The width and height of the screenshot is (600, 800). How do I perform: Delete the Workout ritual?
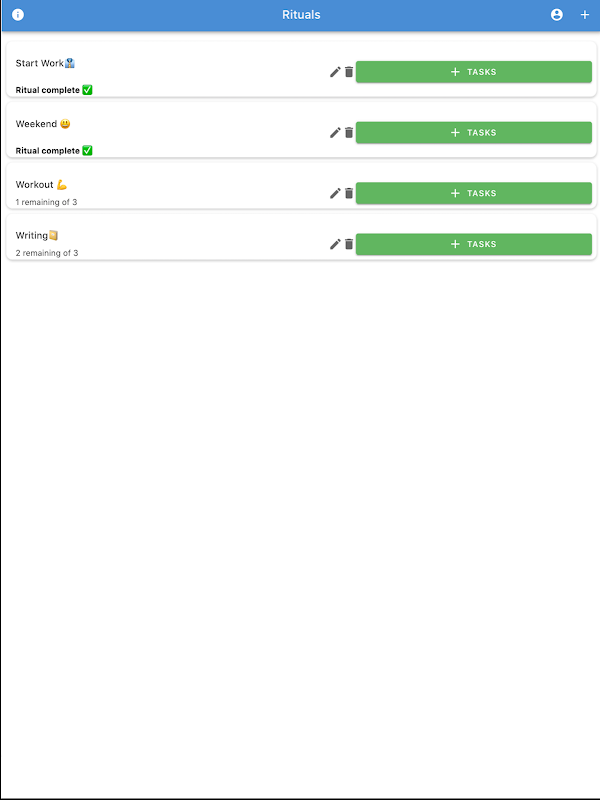point(349,193)
